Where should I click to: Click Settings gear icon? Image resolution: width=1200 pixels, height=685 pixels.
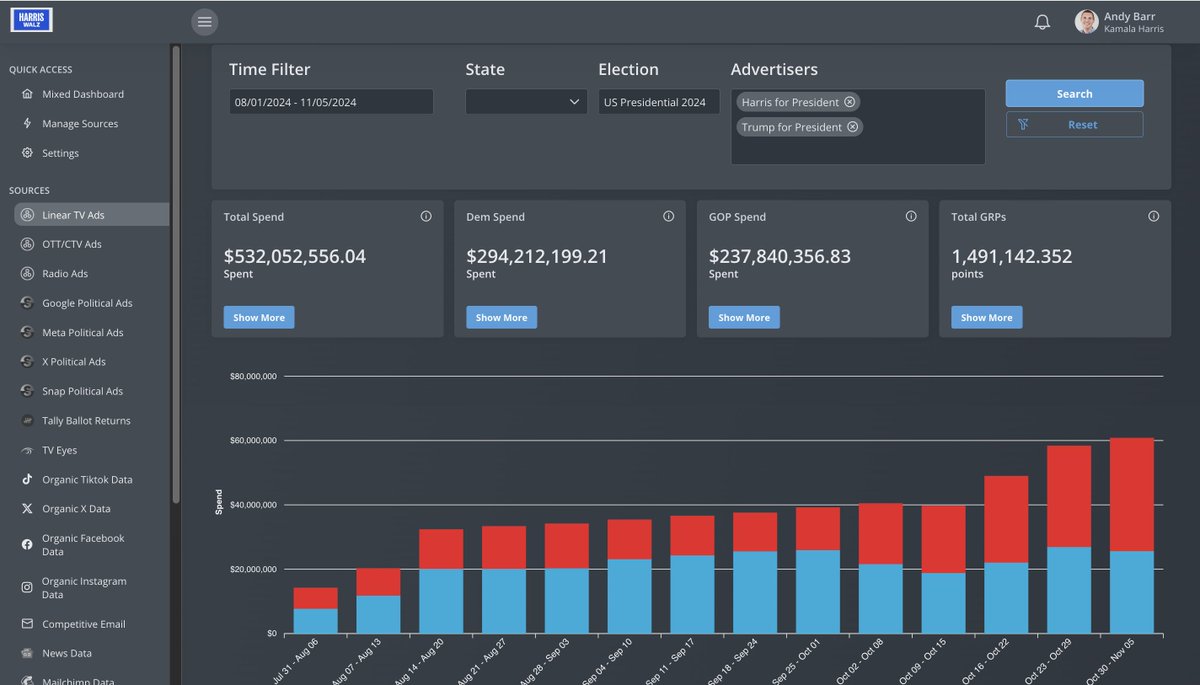coord(27,153)
